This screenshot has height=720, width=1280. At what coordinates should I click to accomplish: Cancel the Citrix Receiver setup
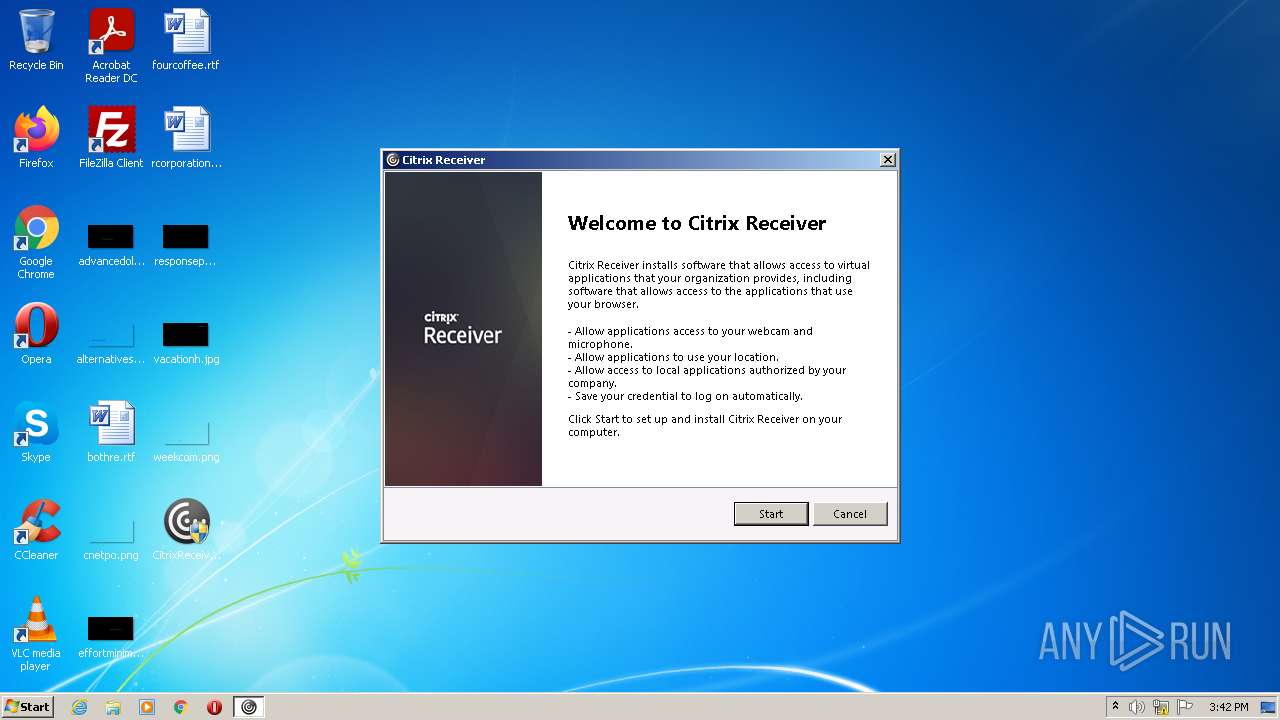(x=850, y=514)
